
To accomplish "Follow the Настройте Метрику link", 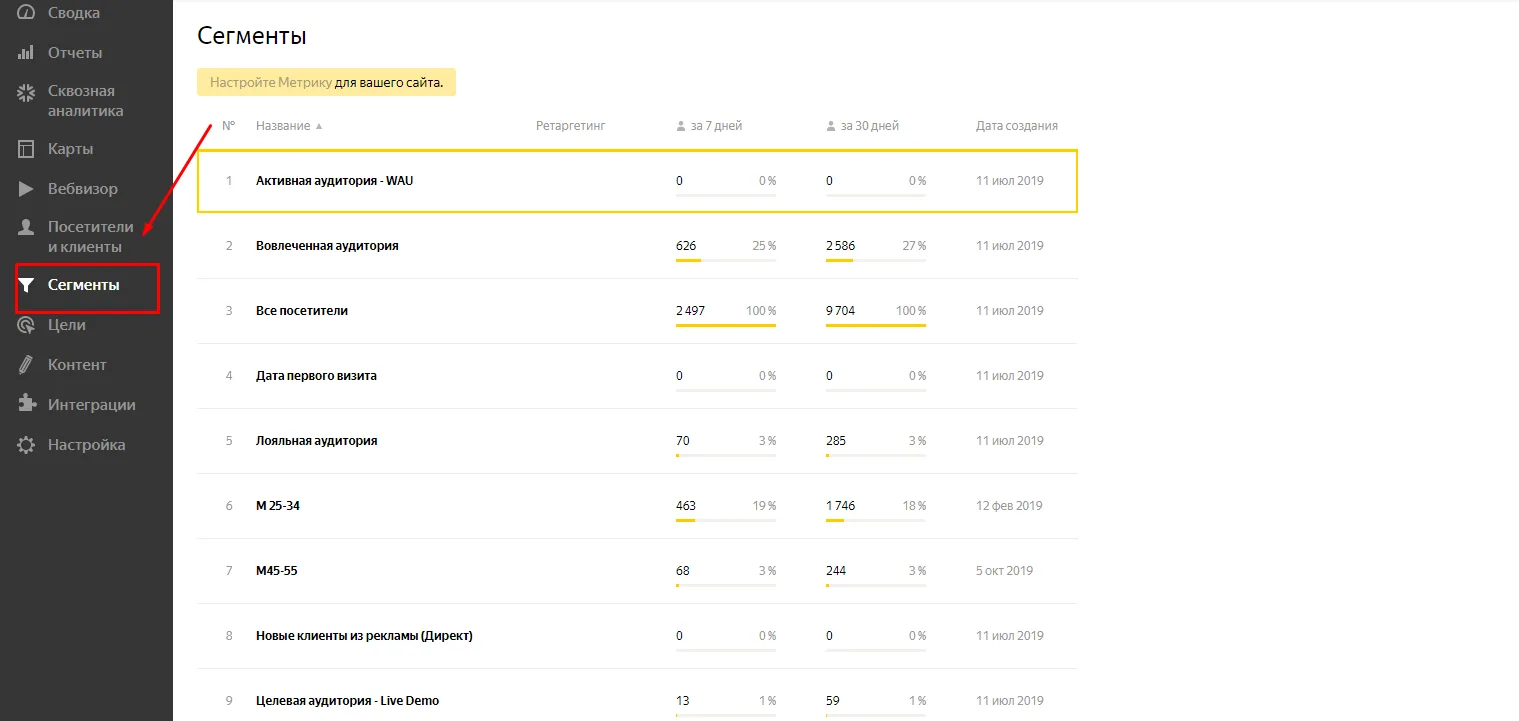I will coord(270,83).
